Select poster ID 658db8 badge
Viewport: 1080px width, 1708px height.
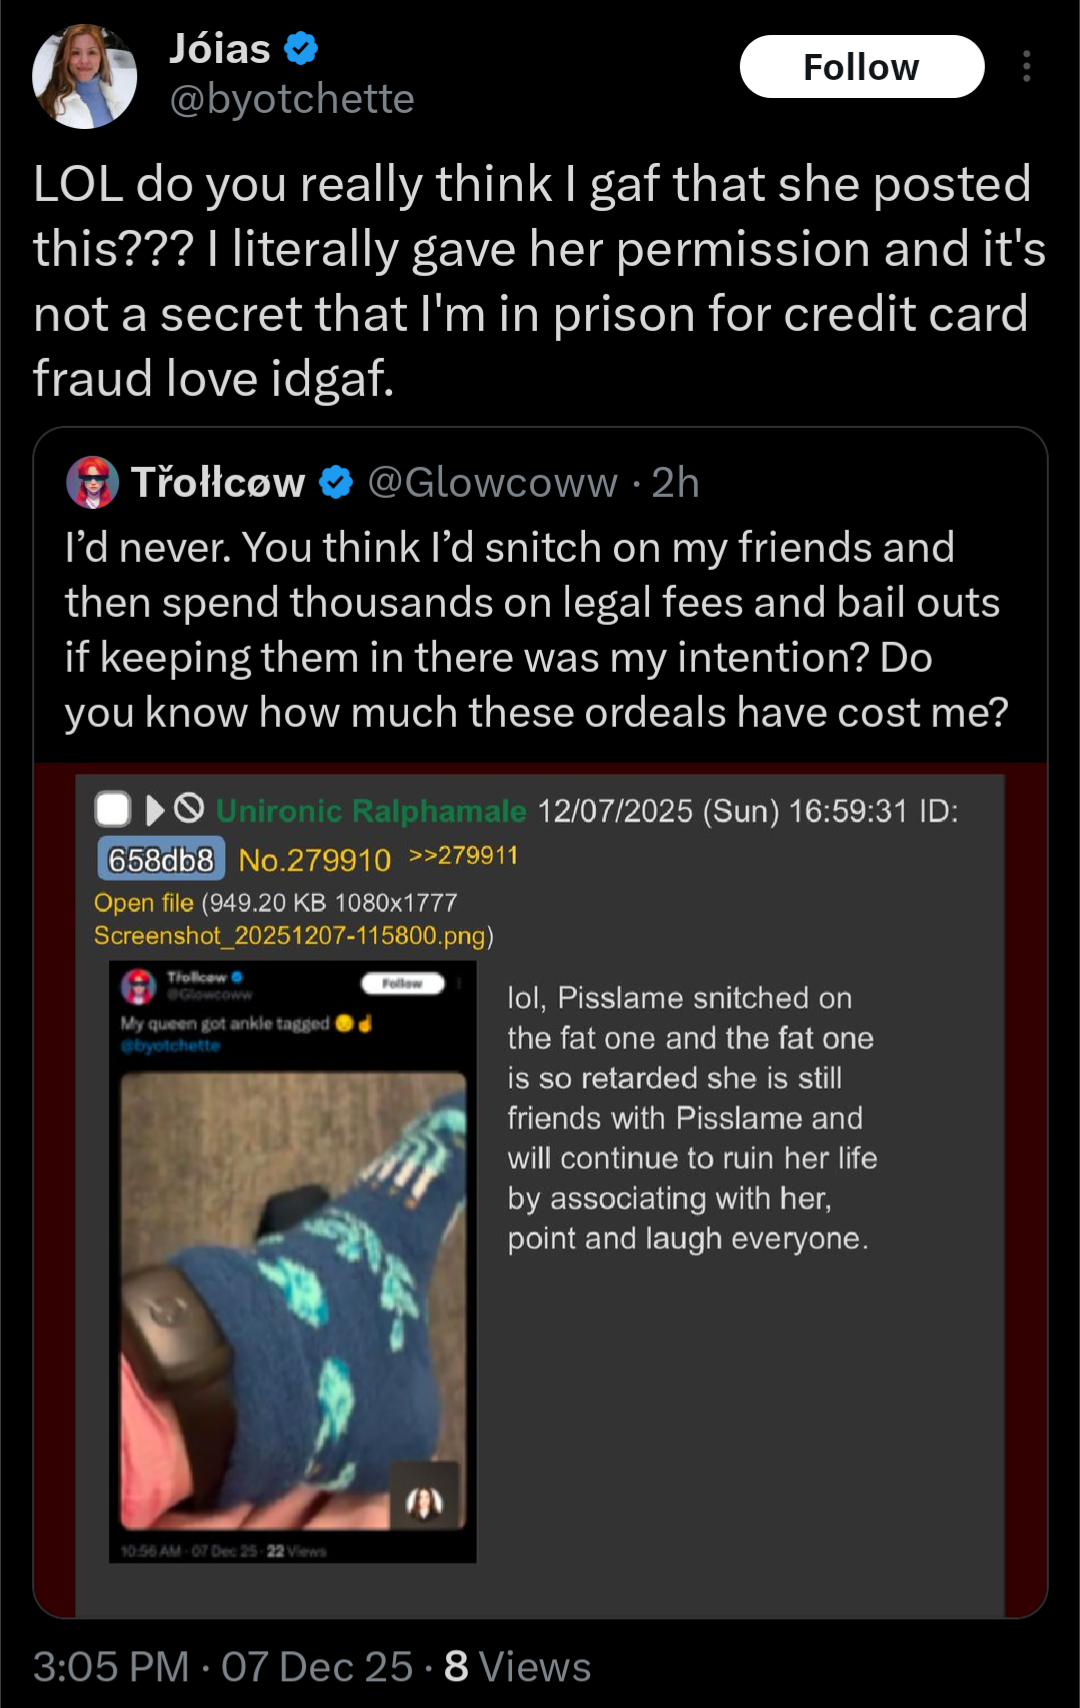click(161, 860)
